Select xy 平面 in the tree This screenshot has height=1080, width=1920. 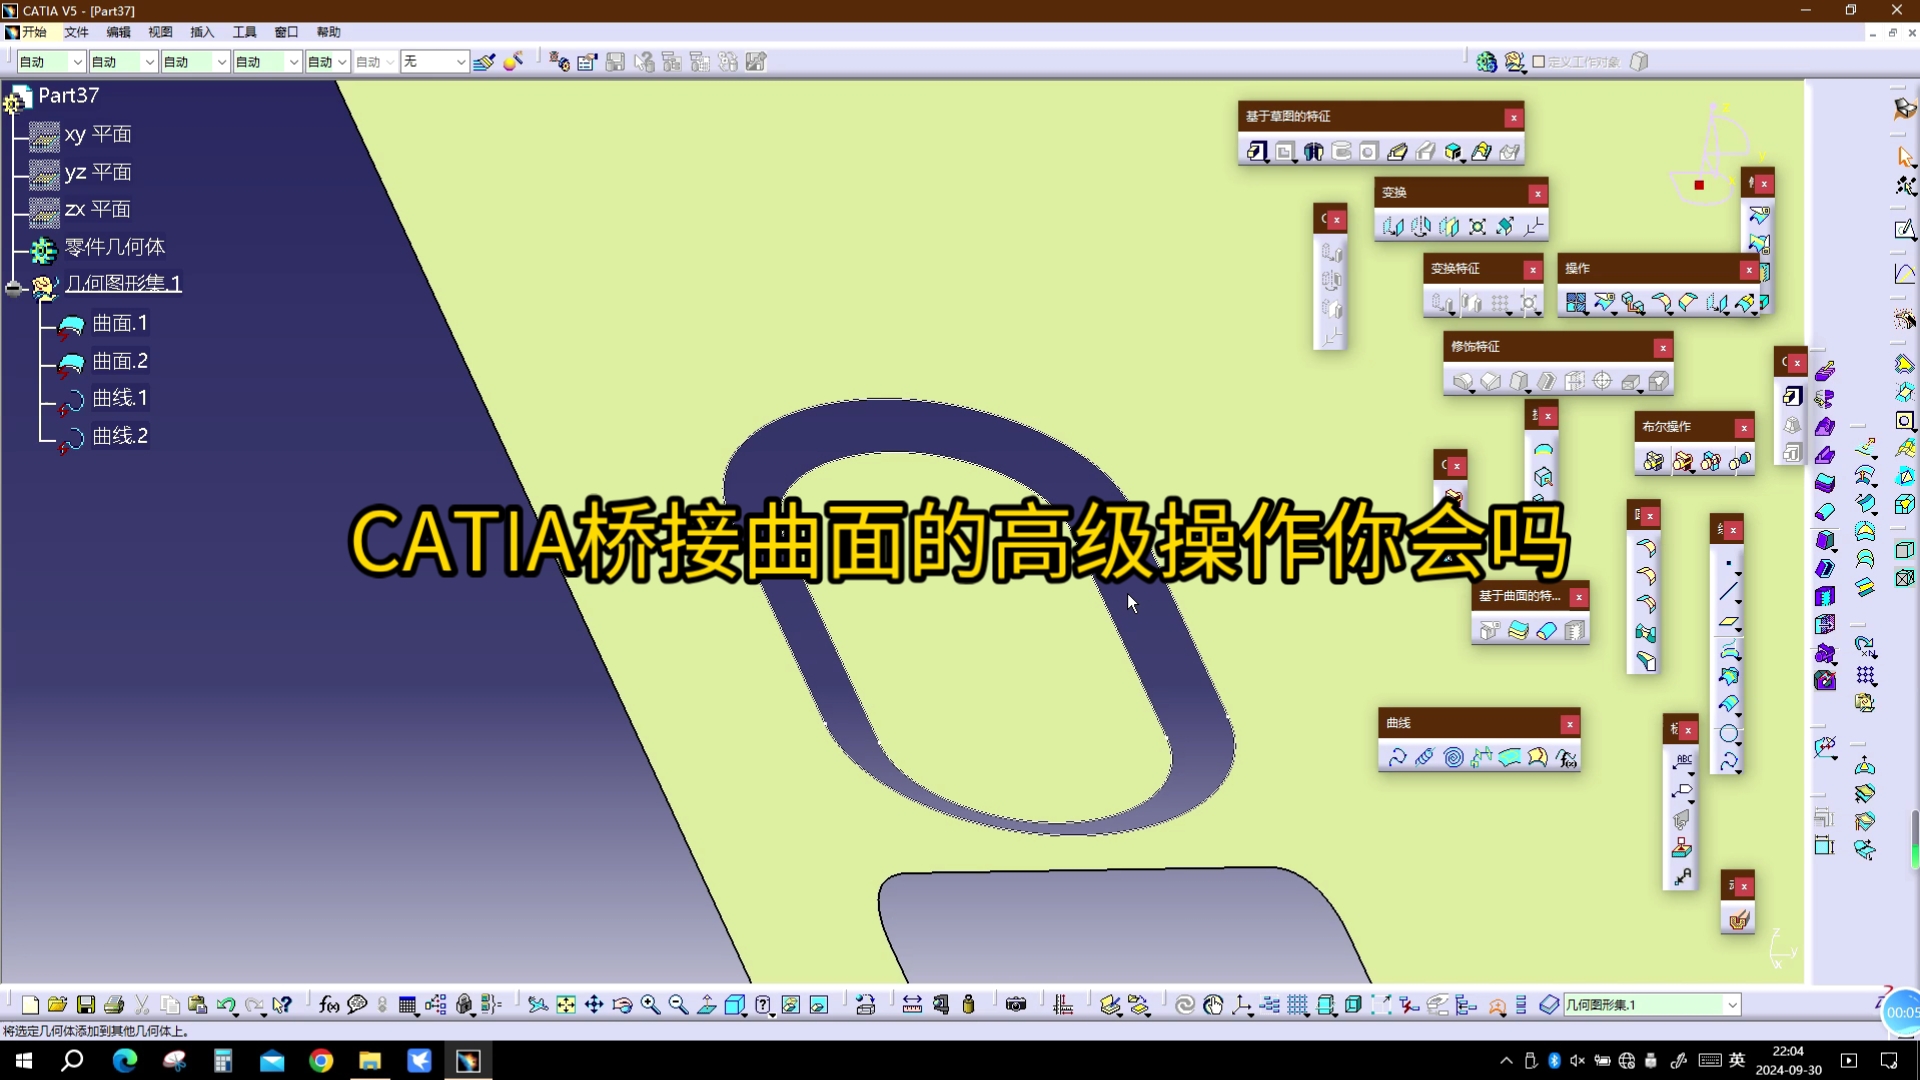pyautogui.click(x=98, y=134)
